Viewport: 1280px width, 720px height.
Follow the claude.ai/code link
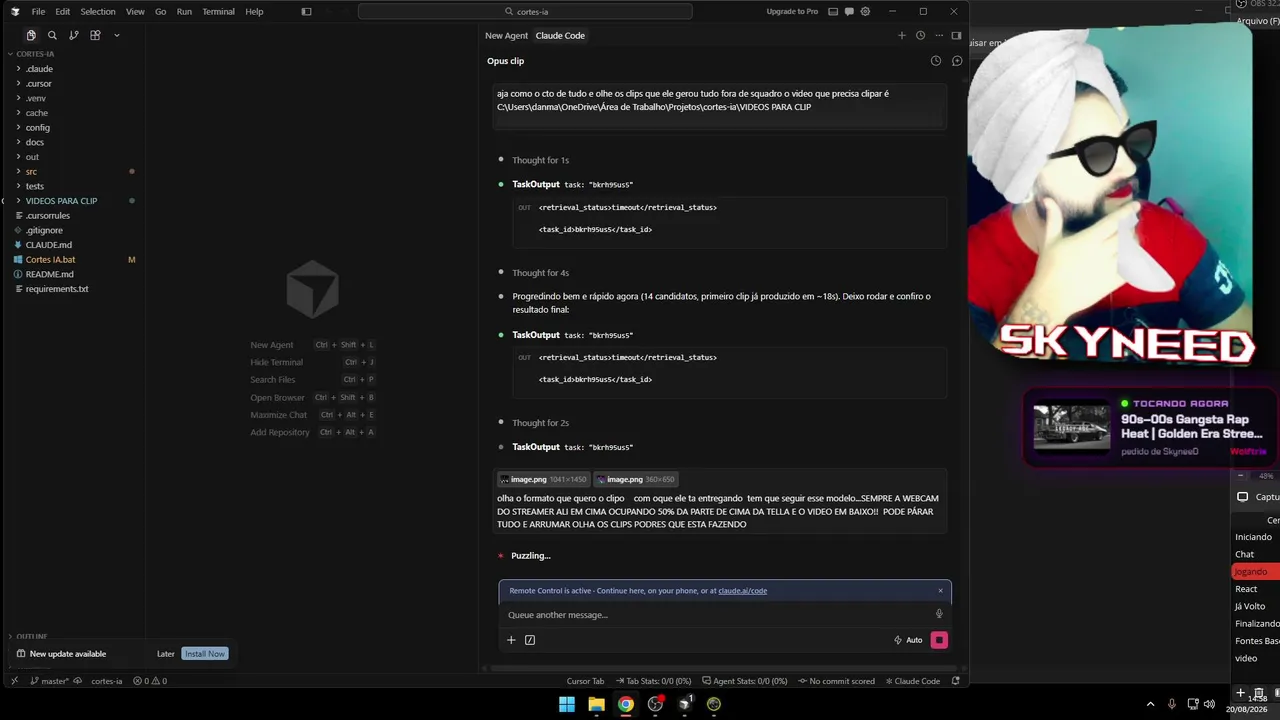[x=742, y=591]
